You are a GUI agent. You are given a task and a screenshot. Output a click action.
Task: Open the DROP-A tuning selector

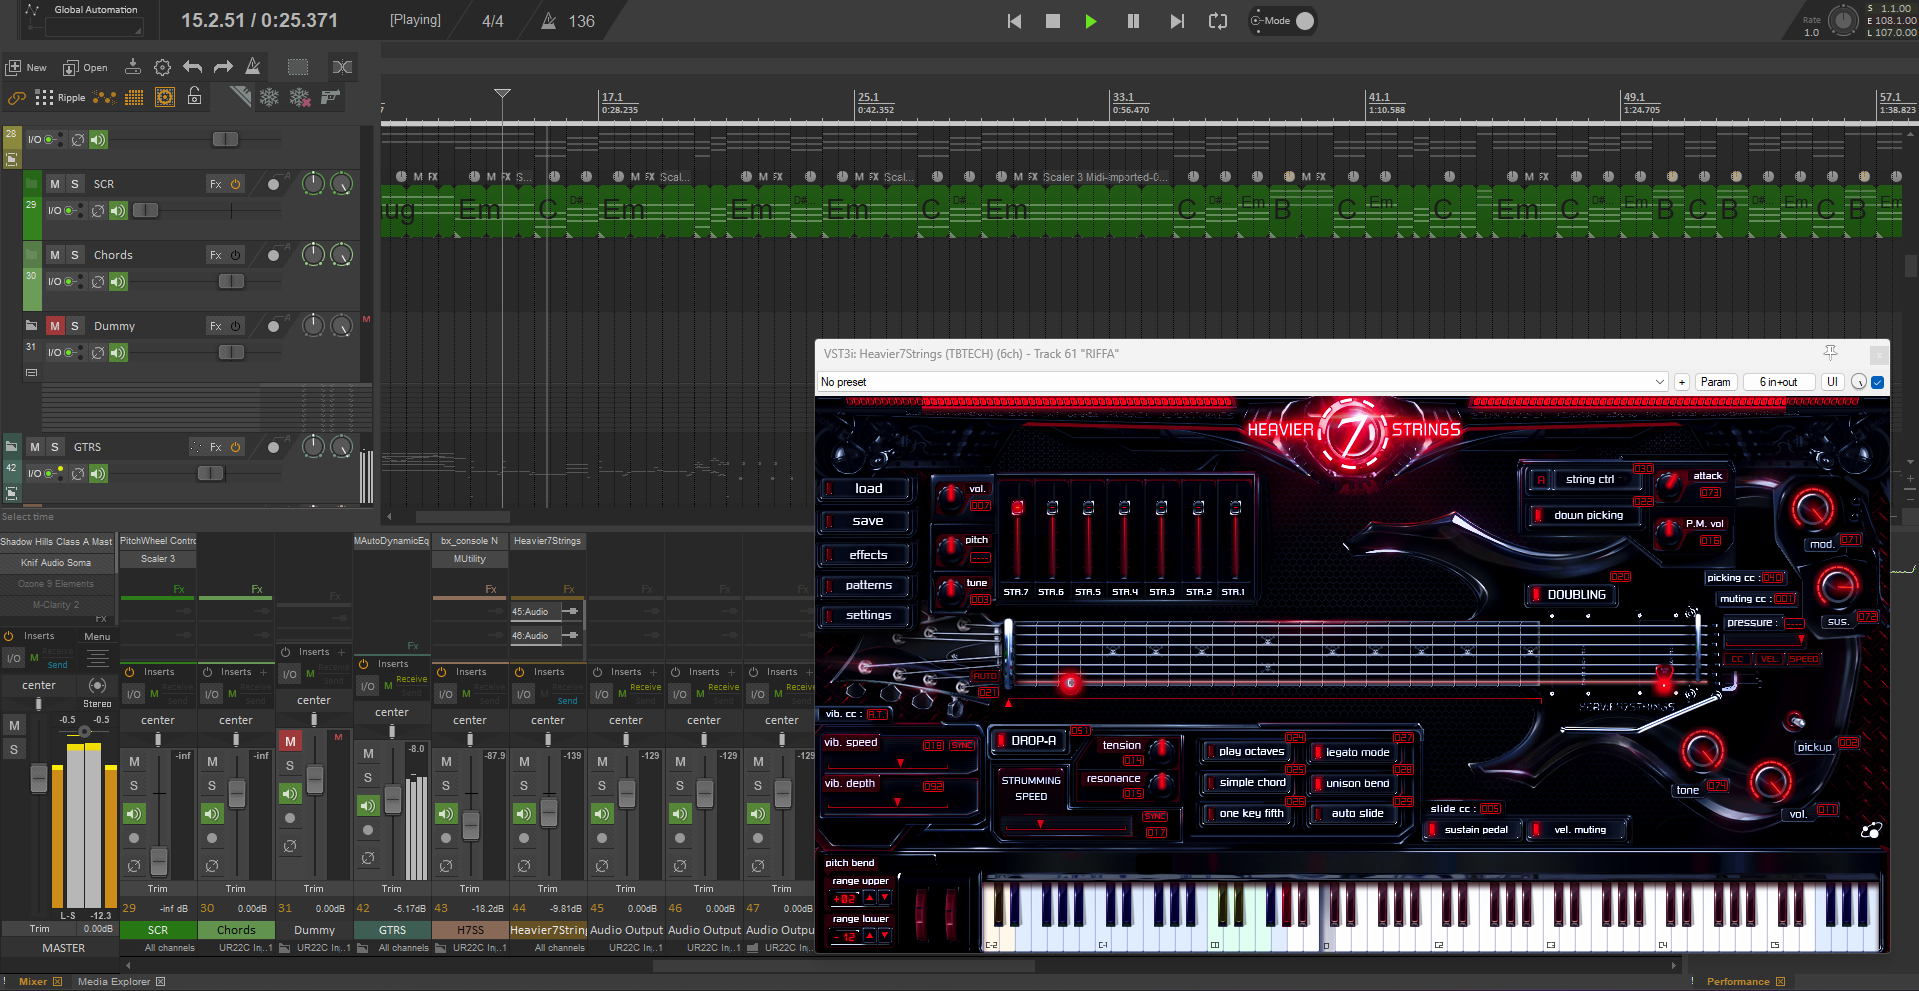pyautogui.click(x=1030, y=741)
